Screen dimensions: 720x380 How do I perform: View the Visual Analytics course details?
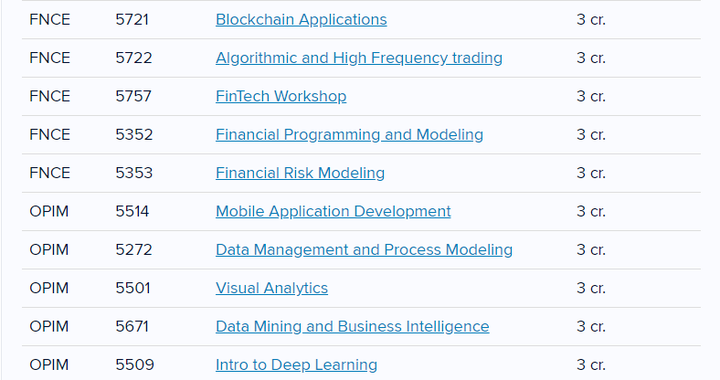272,288
